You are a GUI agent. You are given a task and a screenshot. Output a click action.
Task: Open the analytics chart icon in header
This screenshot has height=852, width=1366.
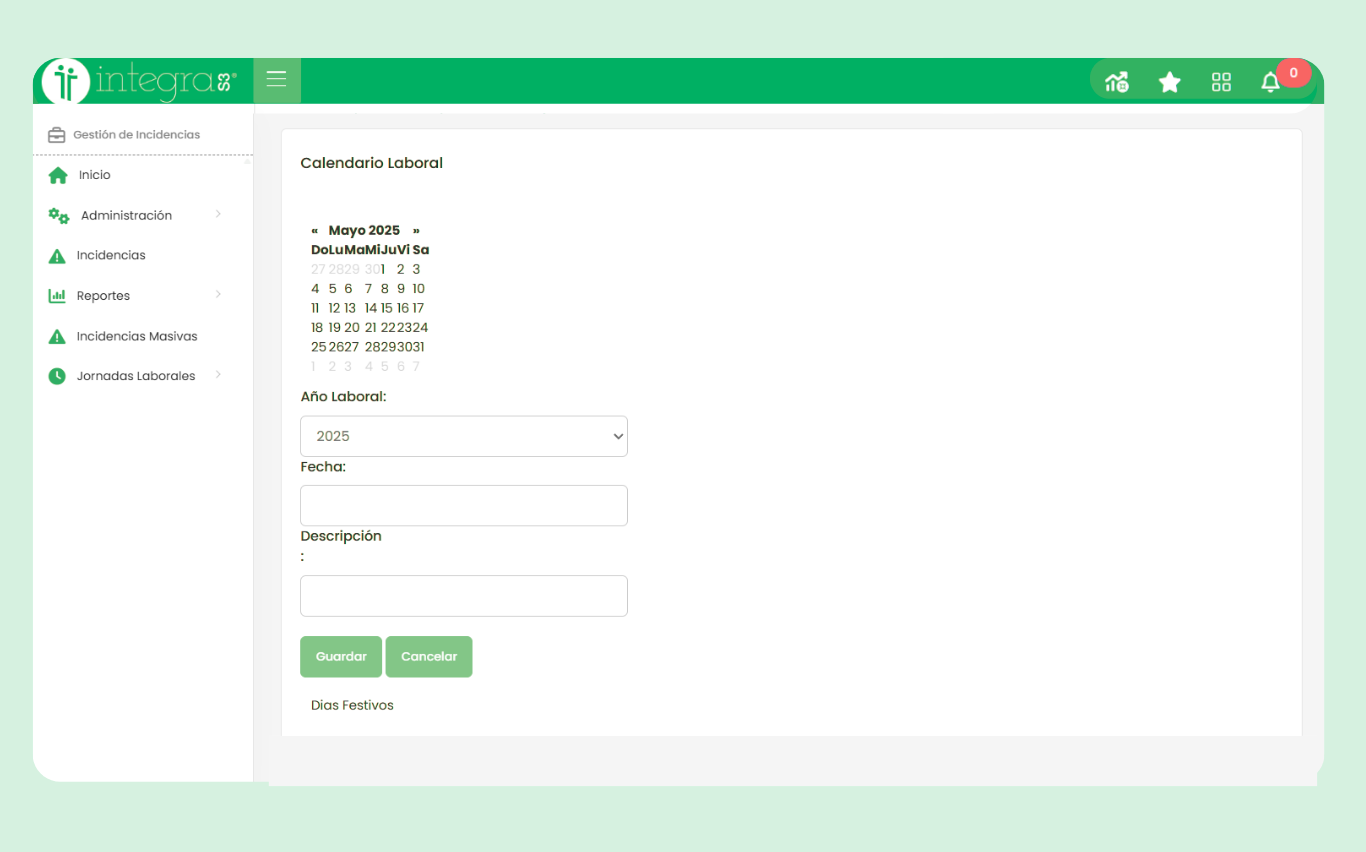point(1117,82)
